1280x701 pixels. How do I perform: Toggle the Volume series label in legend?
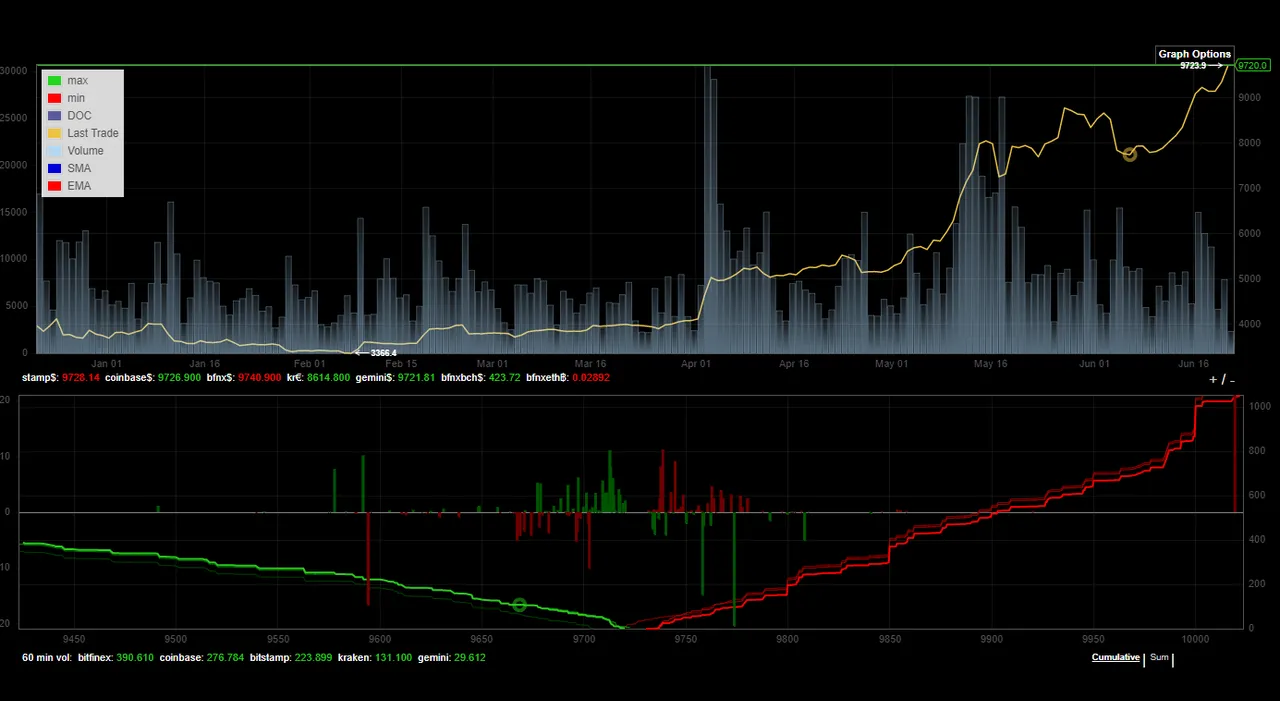click(85, 151)
